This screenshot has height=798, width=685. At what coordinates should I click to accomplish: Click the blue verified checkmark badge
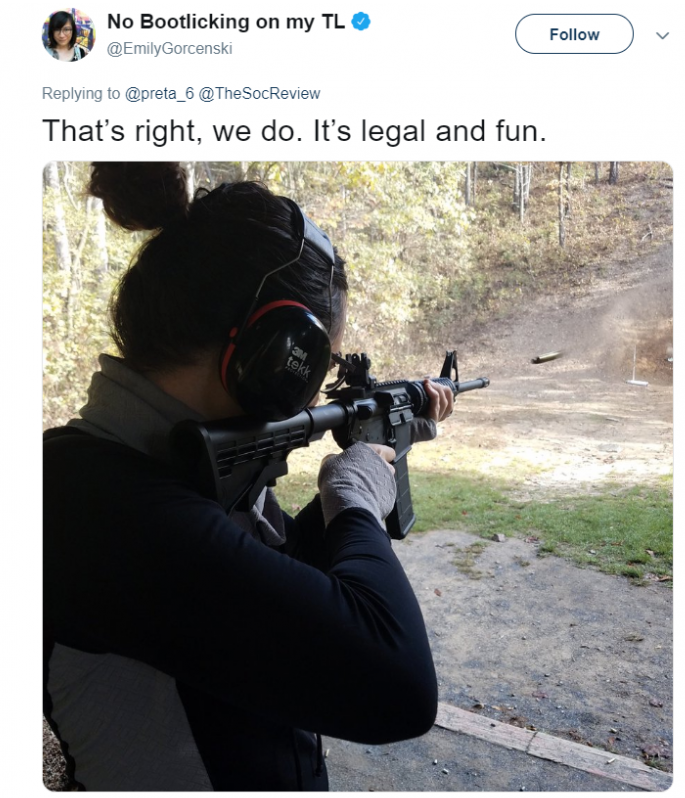point(361,22)
